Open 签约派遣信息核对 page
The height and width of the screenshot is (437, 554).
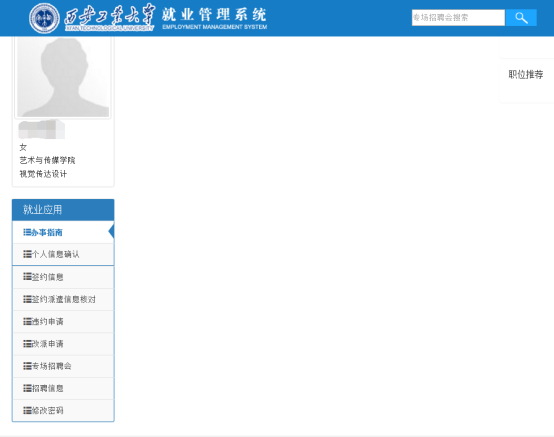pos(63,299)
